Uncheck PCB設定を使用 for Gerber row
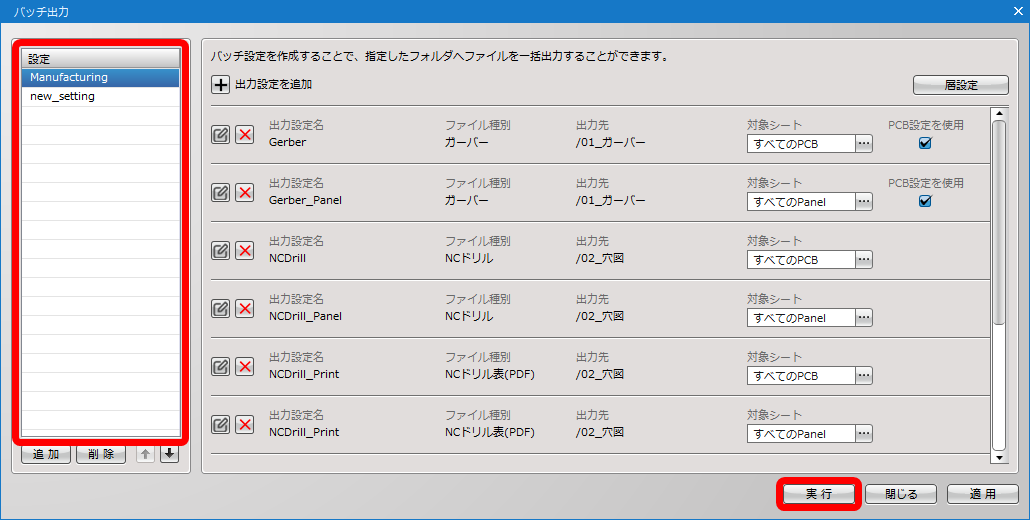The height and width of the screenshot is (520, 1030). [925, 143]
